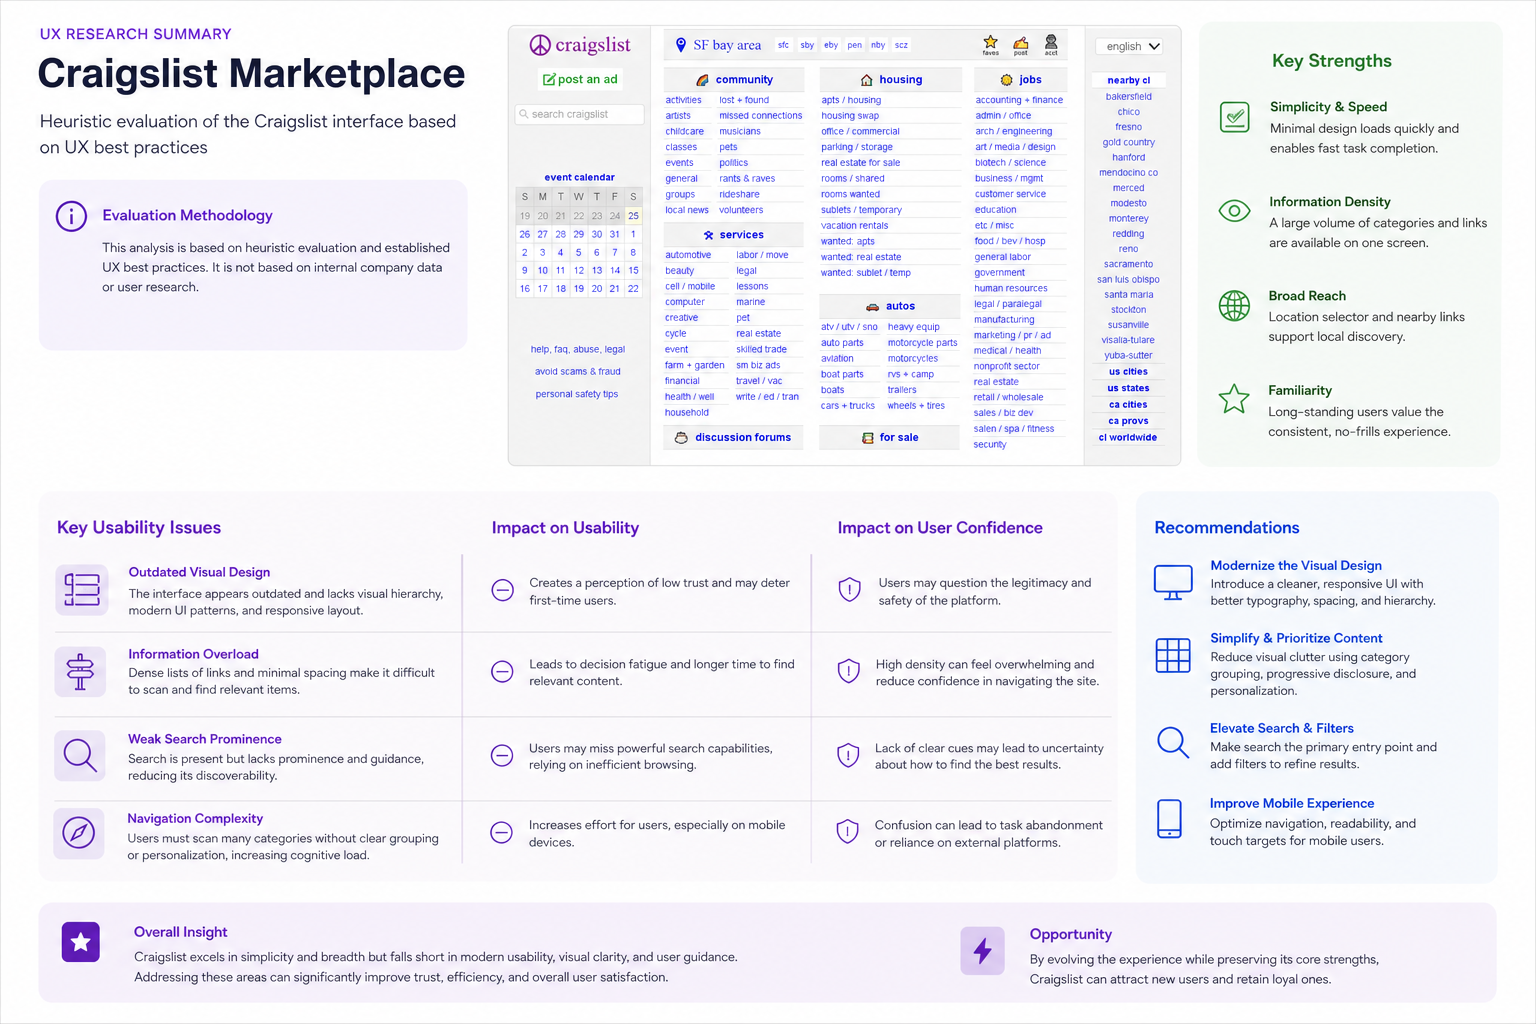Click the account person icon in Craigslist header
Viewport: 1536px width, 1024px height.
coord(1051,42)
